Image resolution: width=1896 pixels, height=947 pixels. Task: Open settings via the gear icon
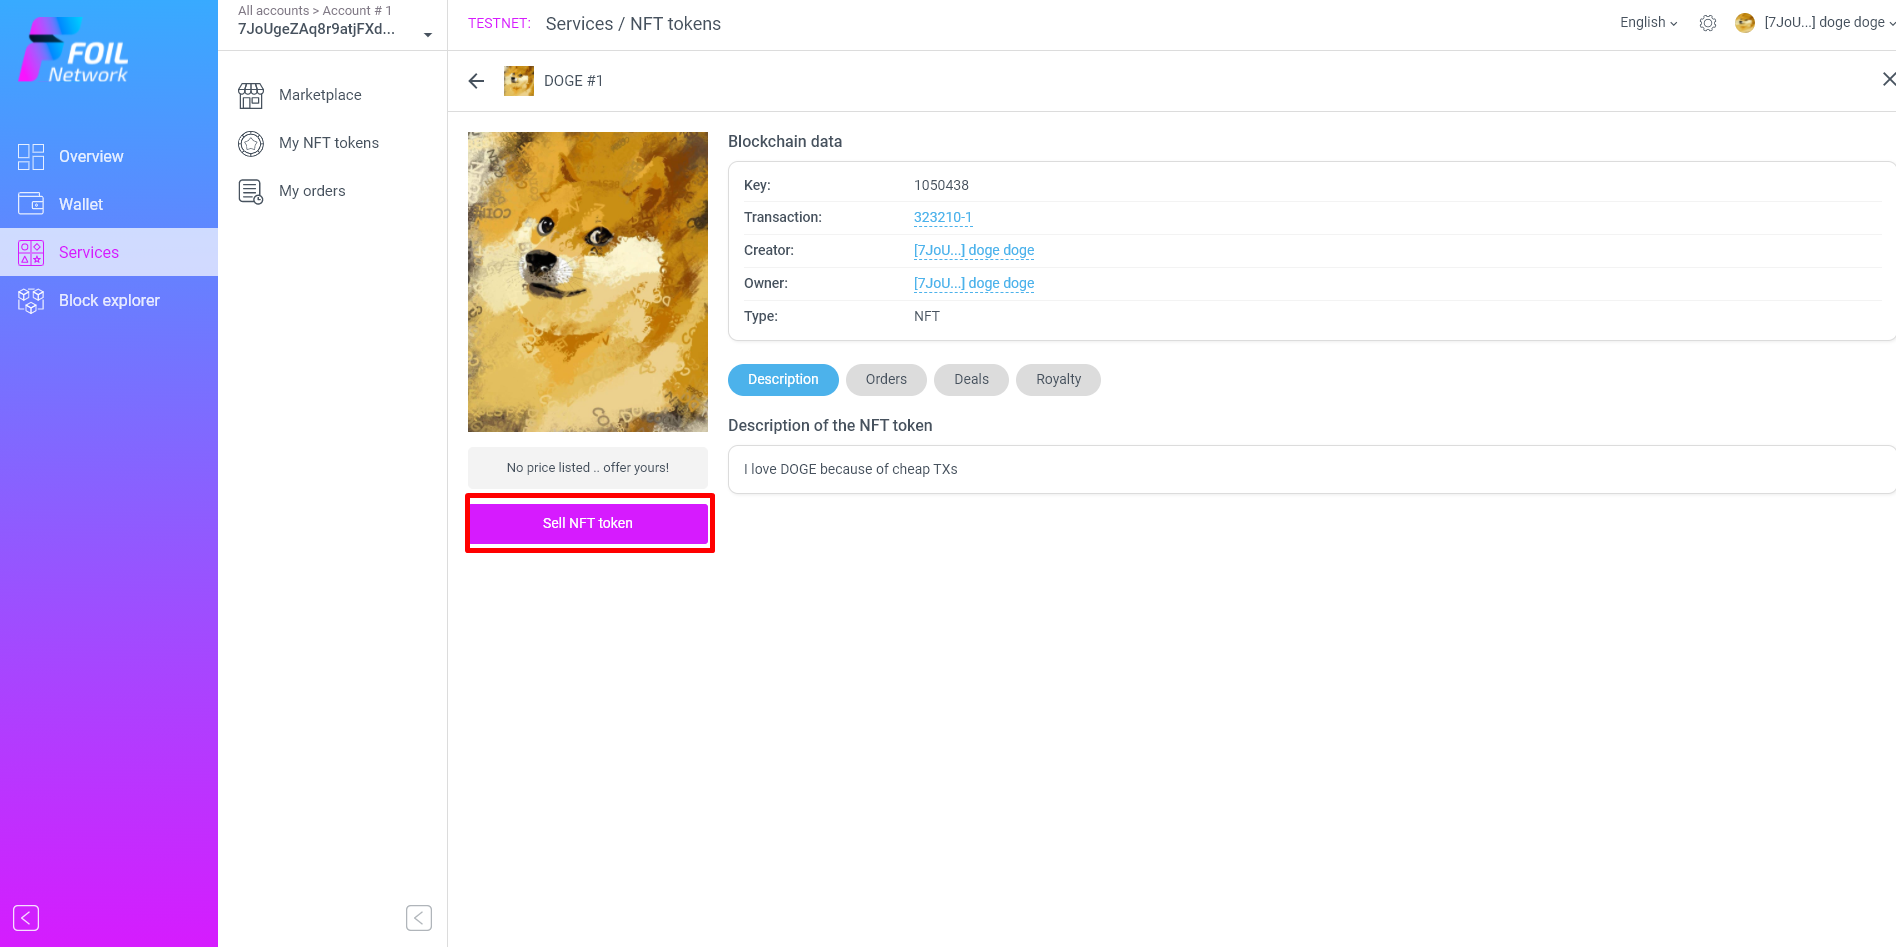[x=1708, y=23]
